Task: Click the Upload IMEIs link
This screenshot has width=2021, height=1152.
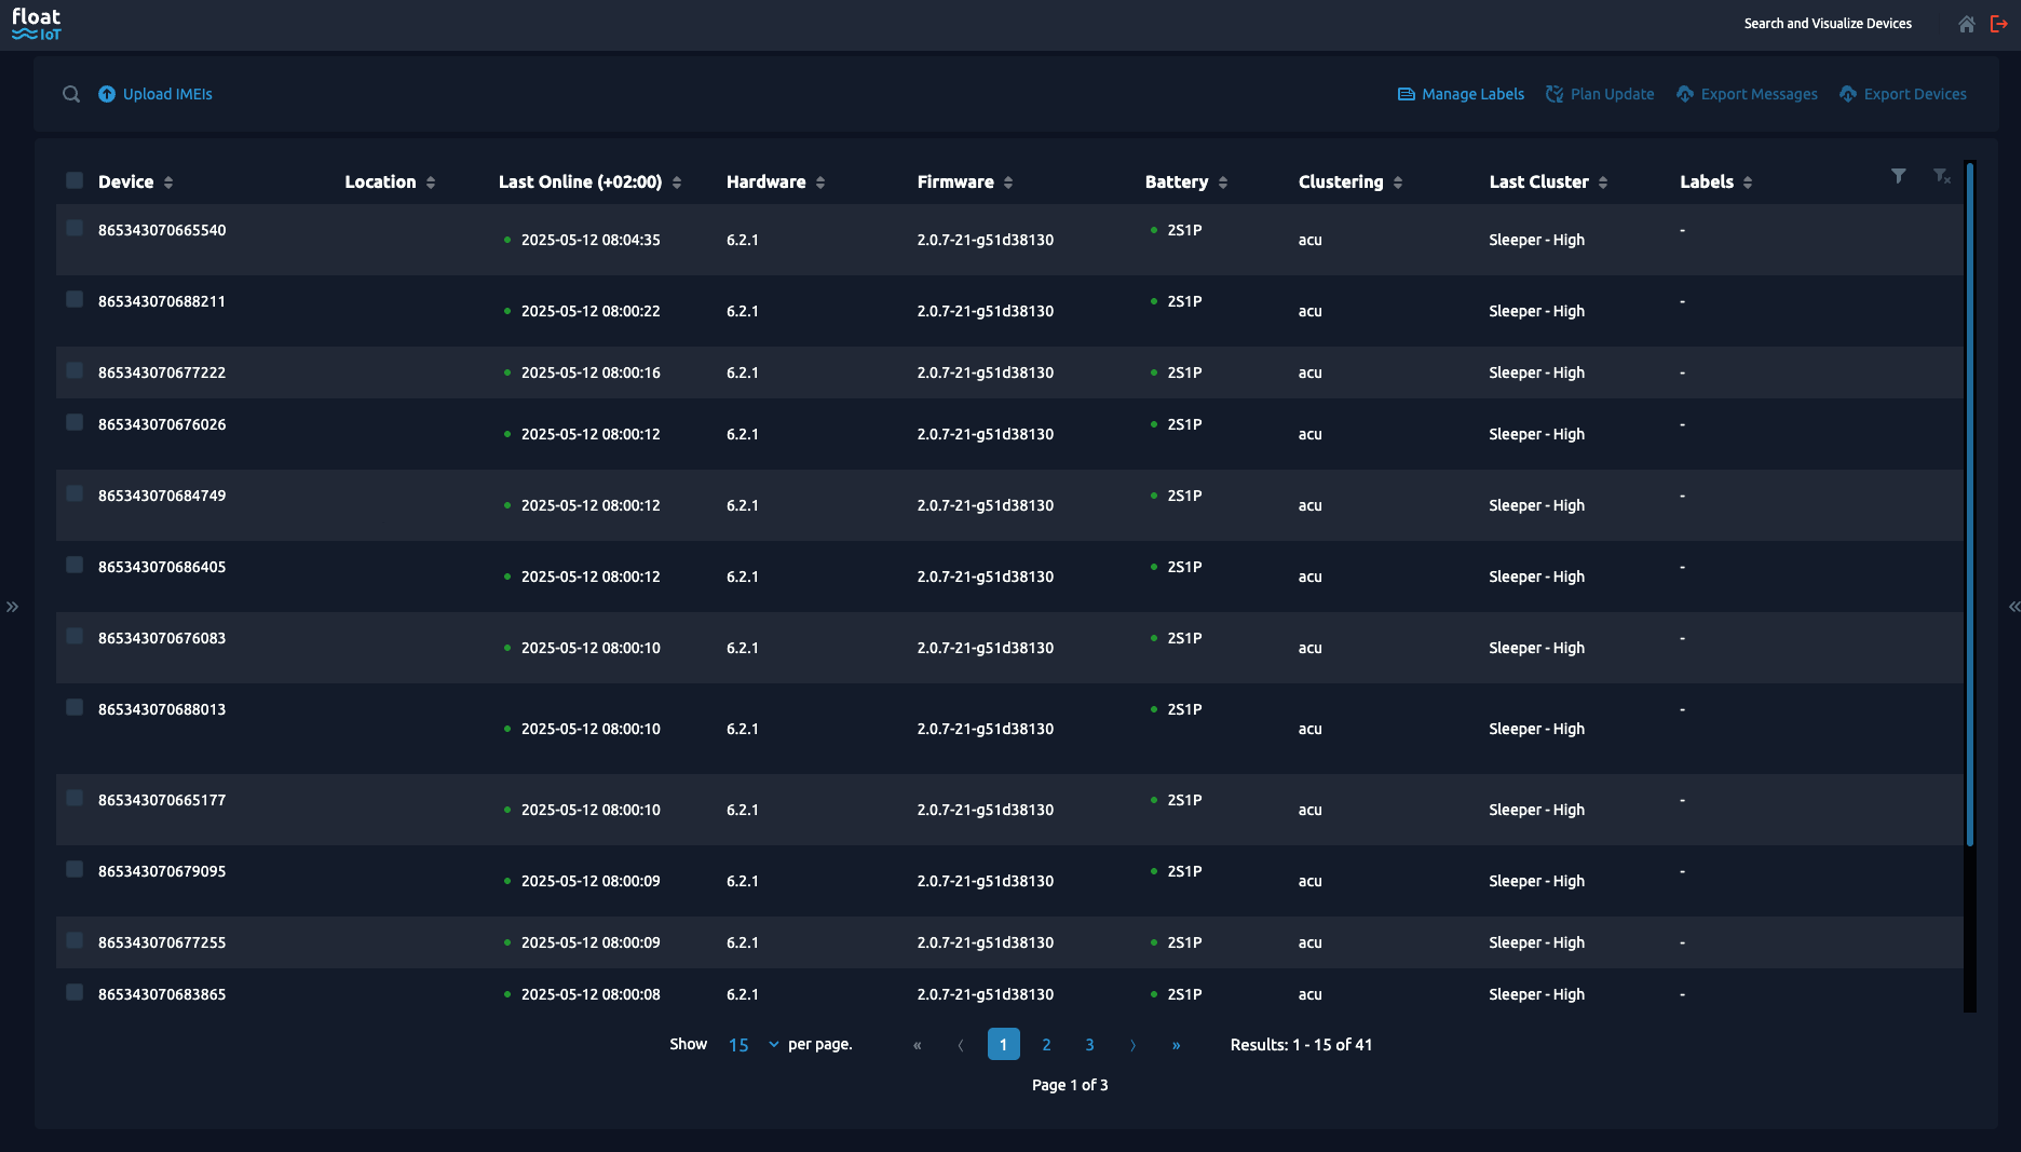Action: coord(167,94)
